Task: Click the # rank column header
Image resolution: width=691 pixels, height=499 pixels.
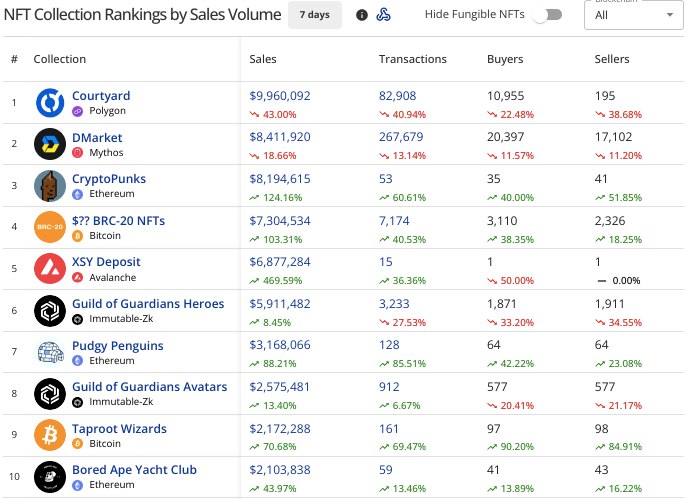Action: (x=14, y=59)
